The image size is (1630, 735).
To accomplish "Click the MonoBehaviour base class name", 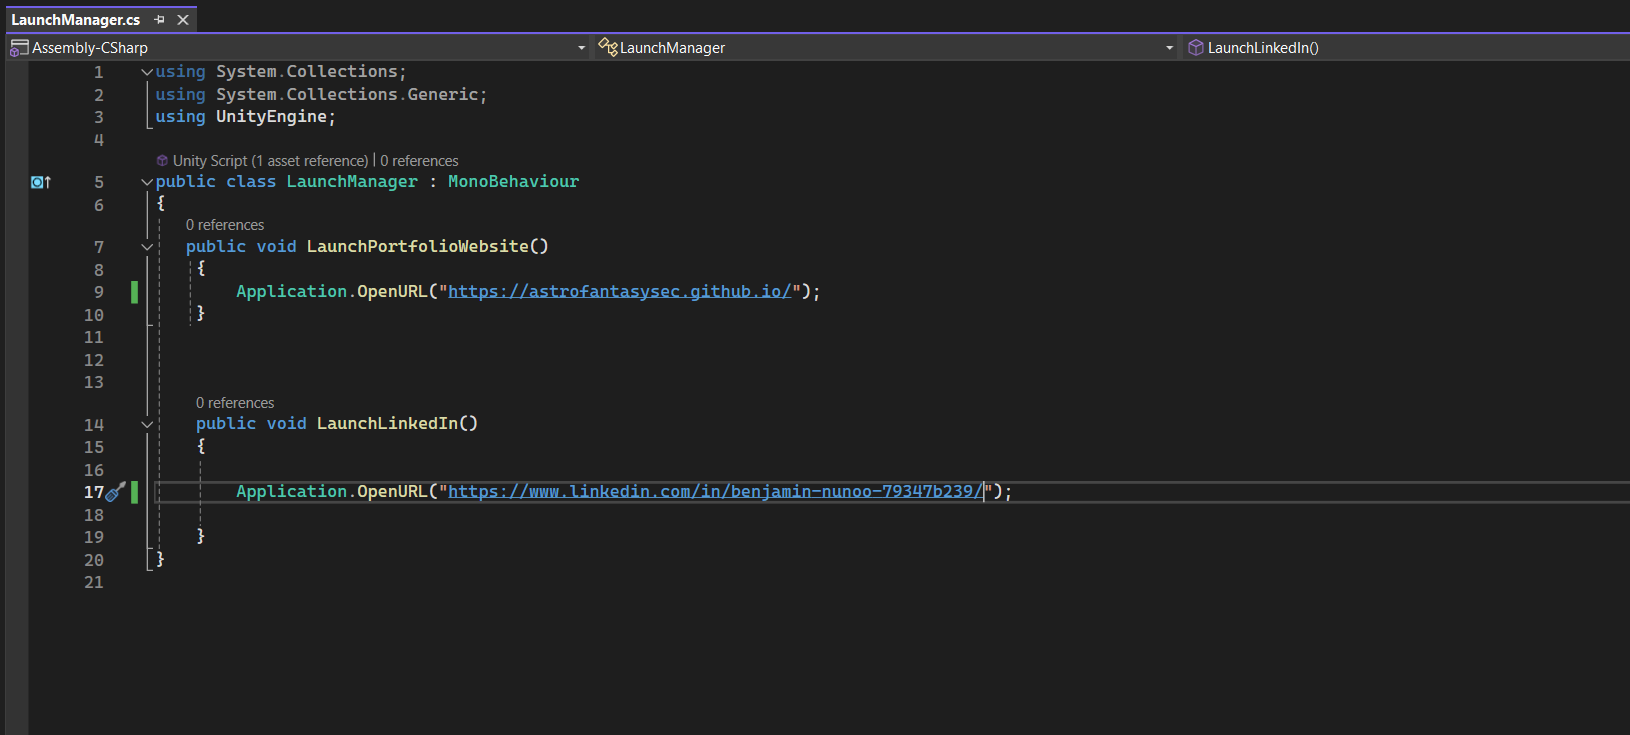I will tap(513, 182).
